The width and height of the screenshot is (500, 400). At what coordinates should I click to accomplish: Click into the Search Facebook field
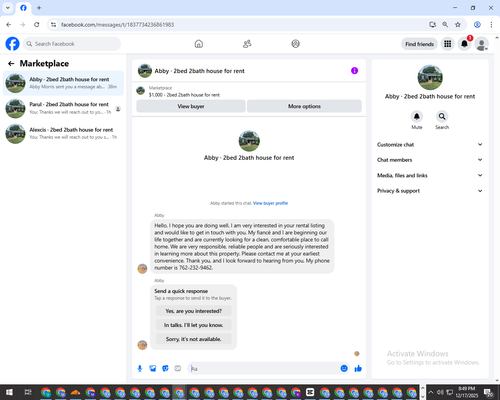point(72,44)
